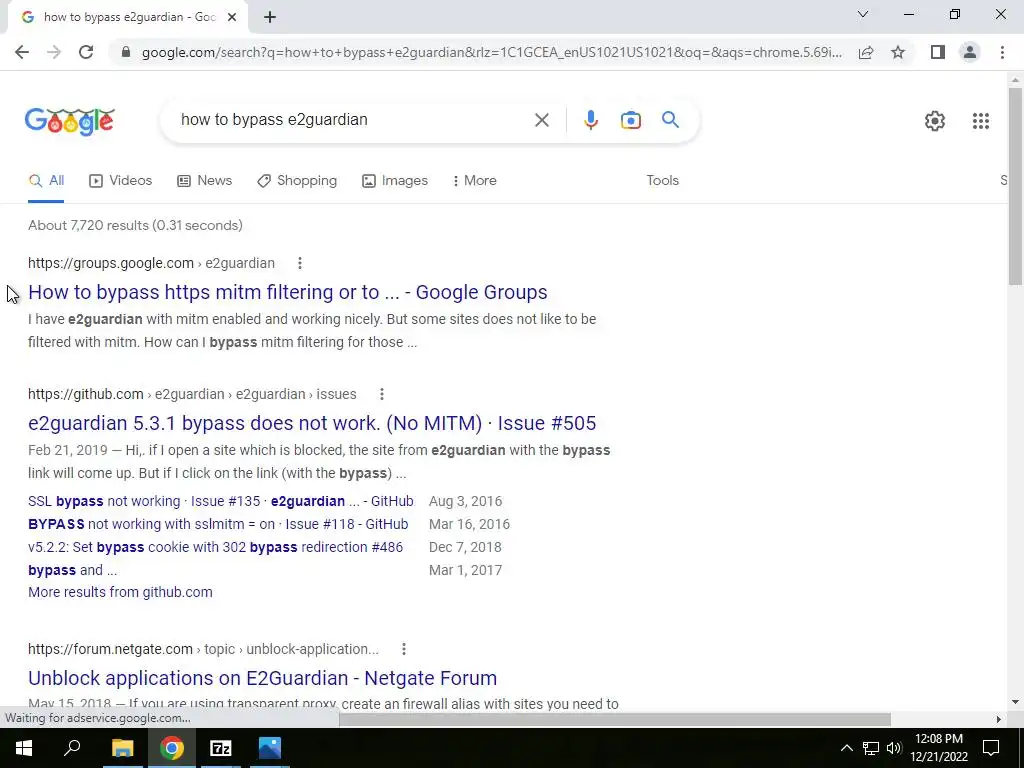Open Chrome's three-dot menu

pos(1002,52)
